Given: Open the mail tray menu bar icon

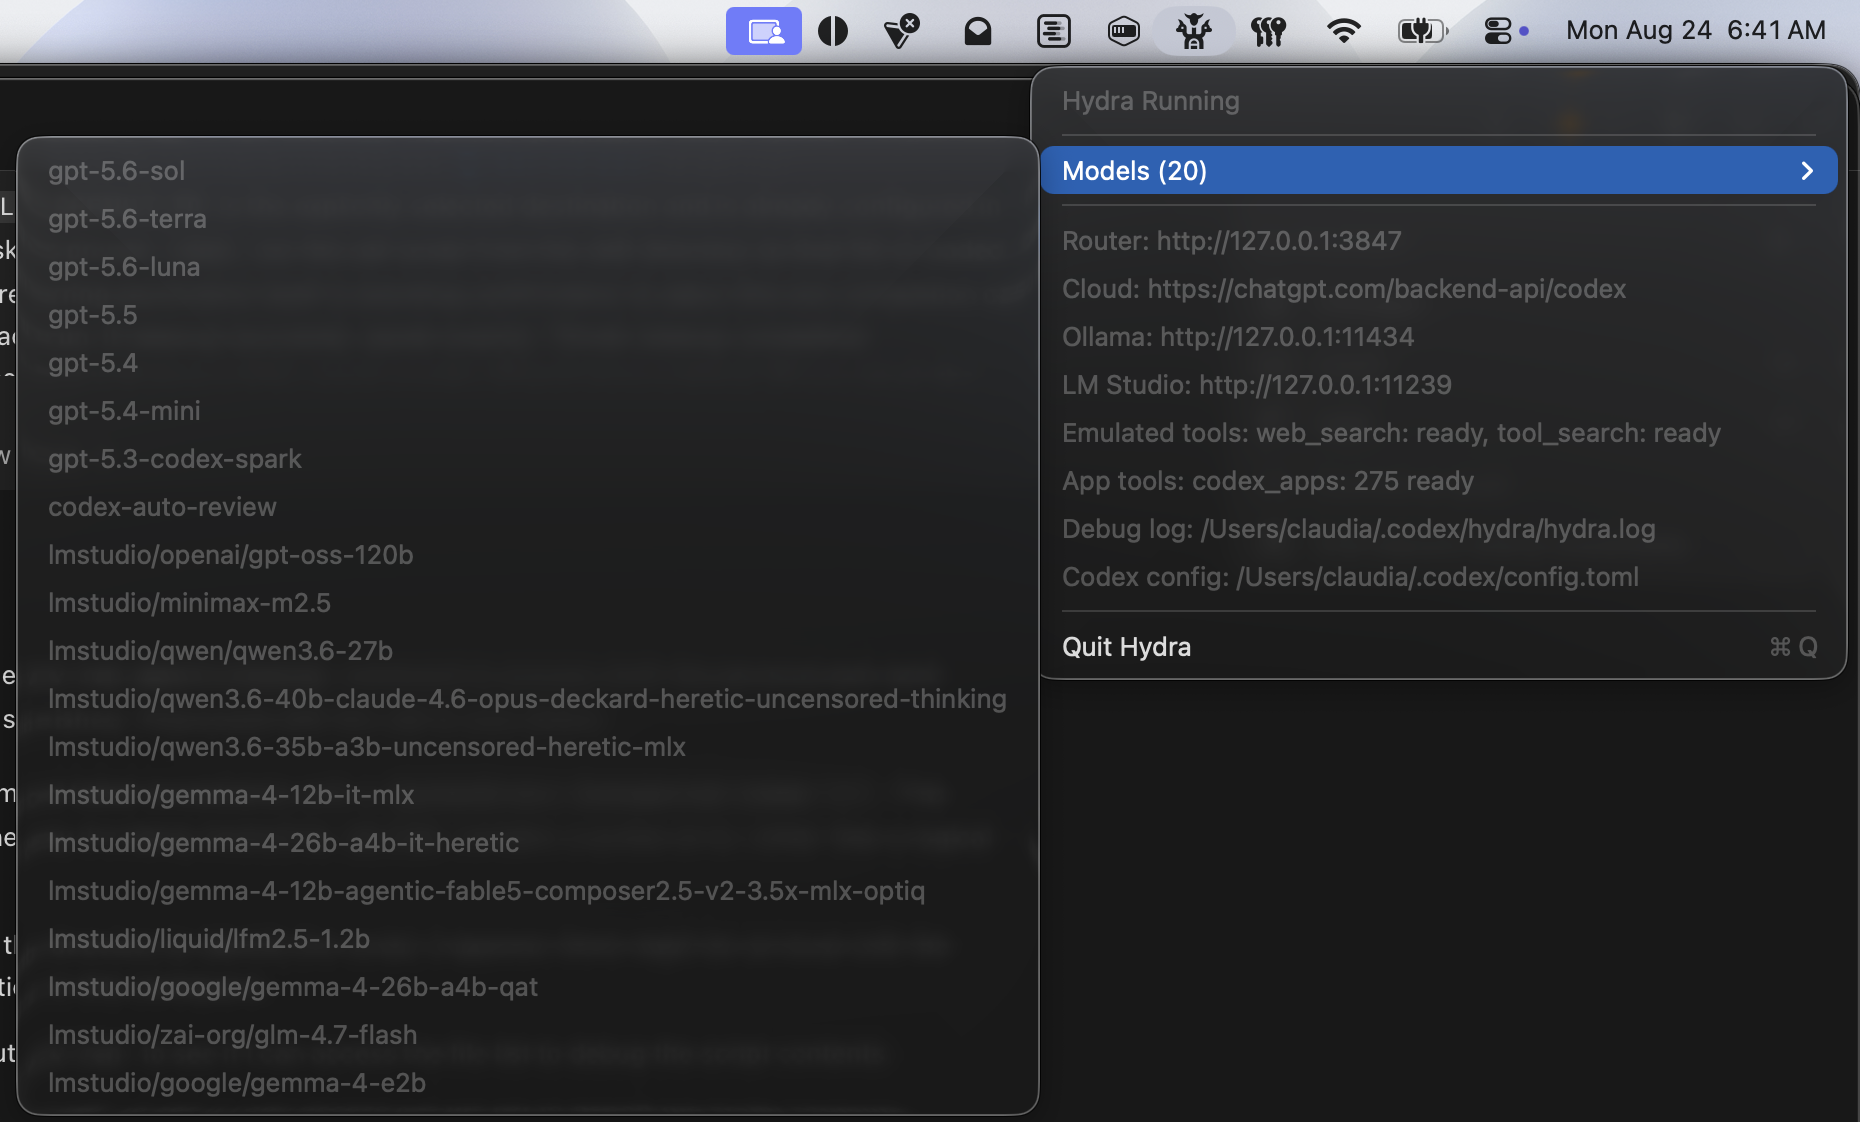Looking at the screenshot, I should pyautogui.click(x=977, y=32).
